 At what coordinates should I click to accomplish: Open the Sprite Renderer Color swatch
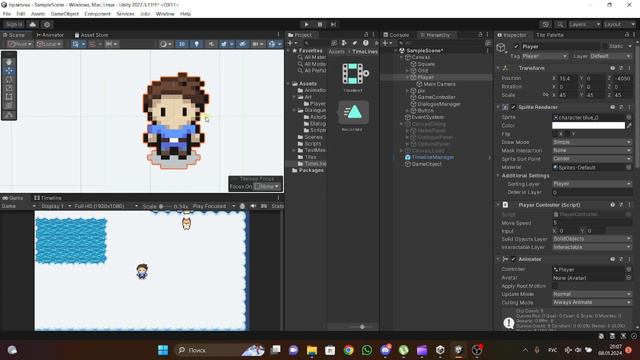(588, 126)
